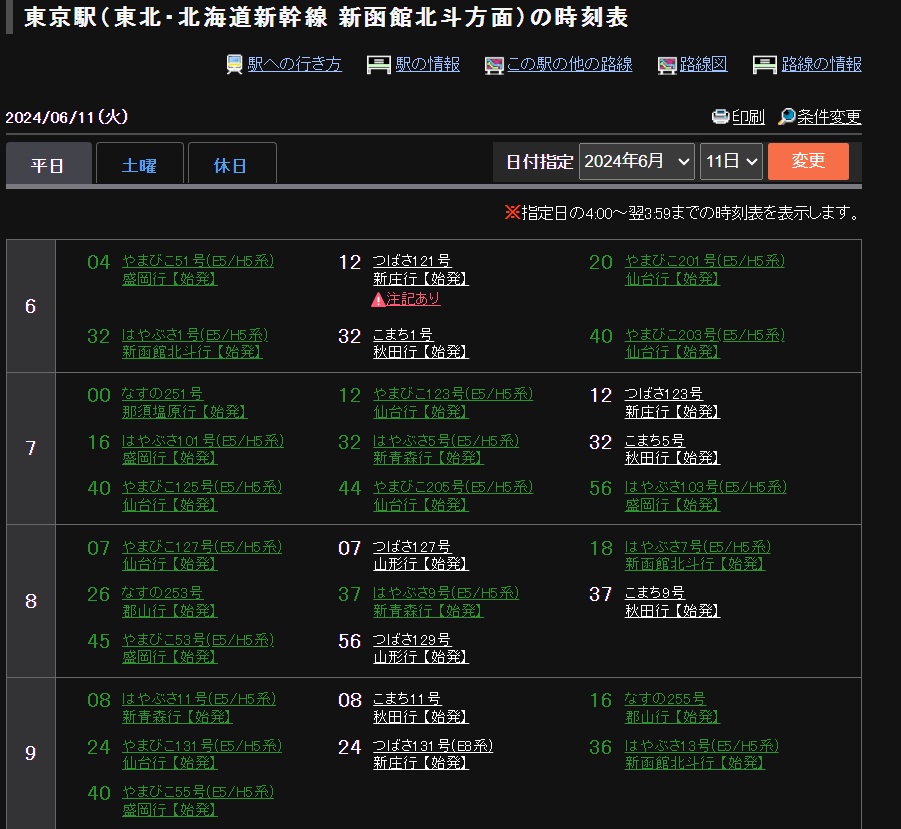Open the 06:12 つばさ121号 link
Viewport: 901px width, 829px height.
[411, 262]
